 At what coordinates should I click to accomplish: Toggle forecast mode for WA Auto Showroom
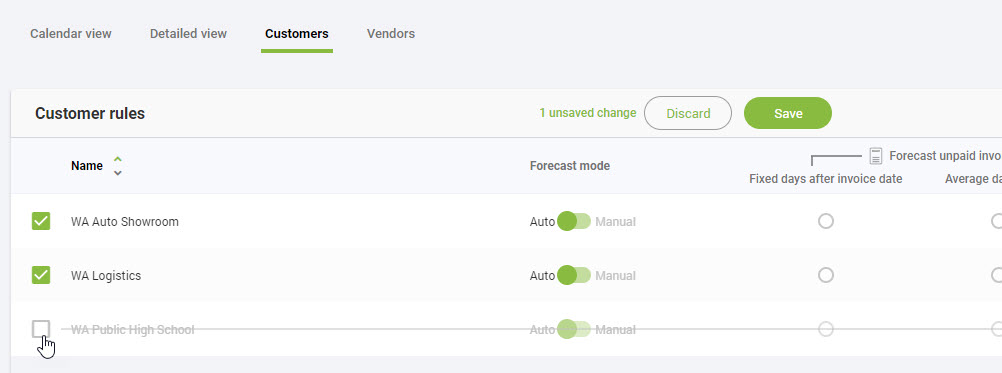pos(574,222)
